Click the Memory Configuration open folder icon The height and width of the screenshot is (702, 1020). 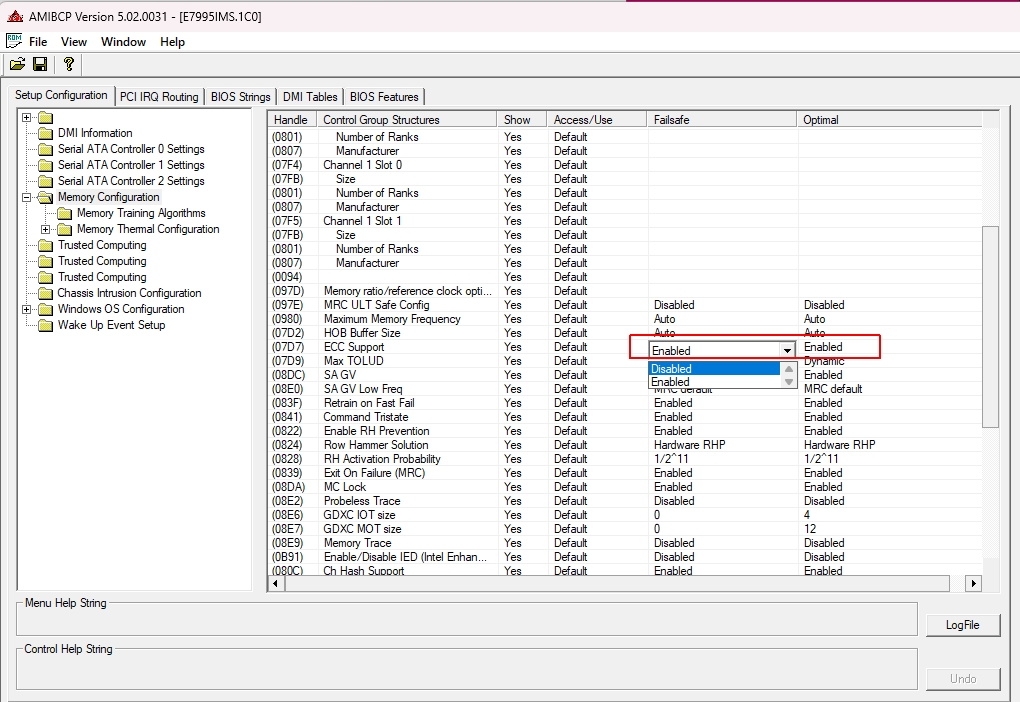[x=46, y=197]
